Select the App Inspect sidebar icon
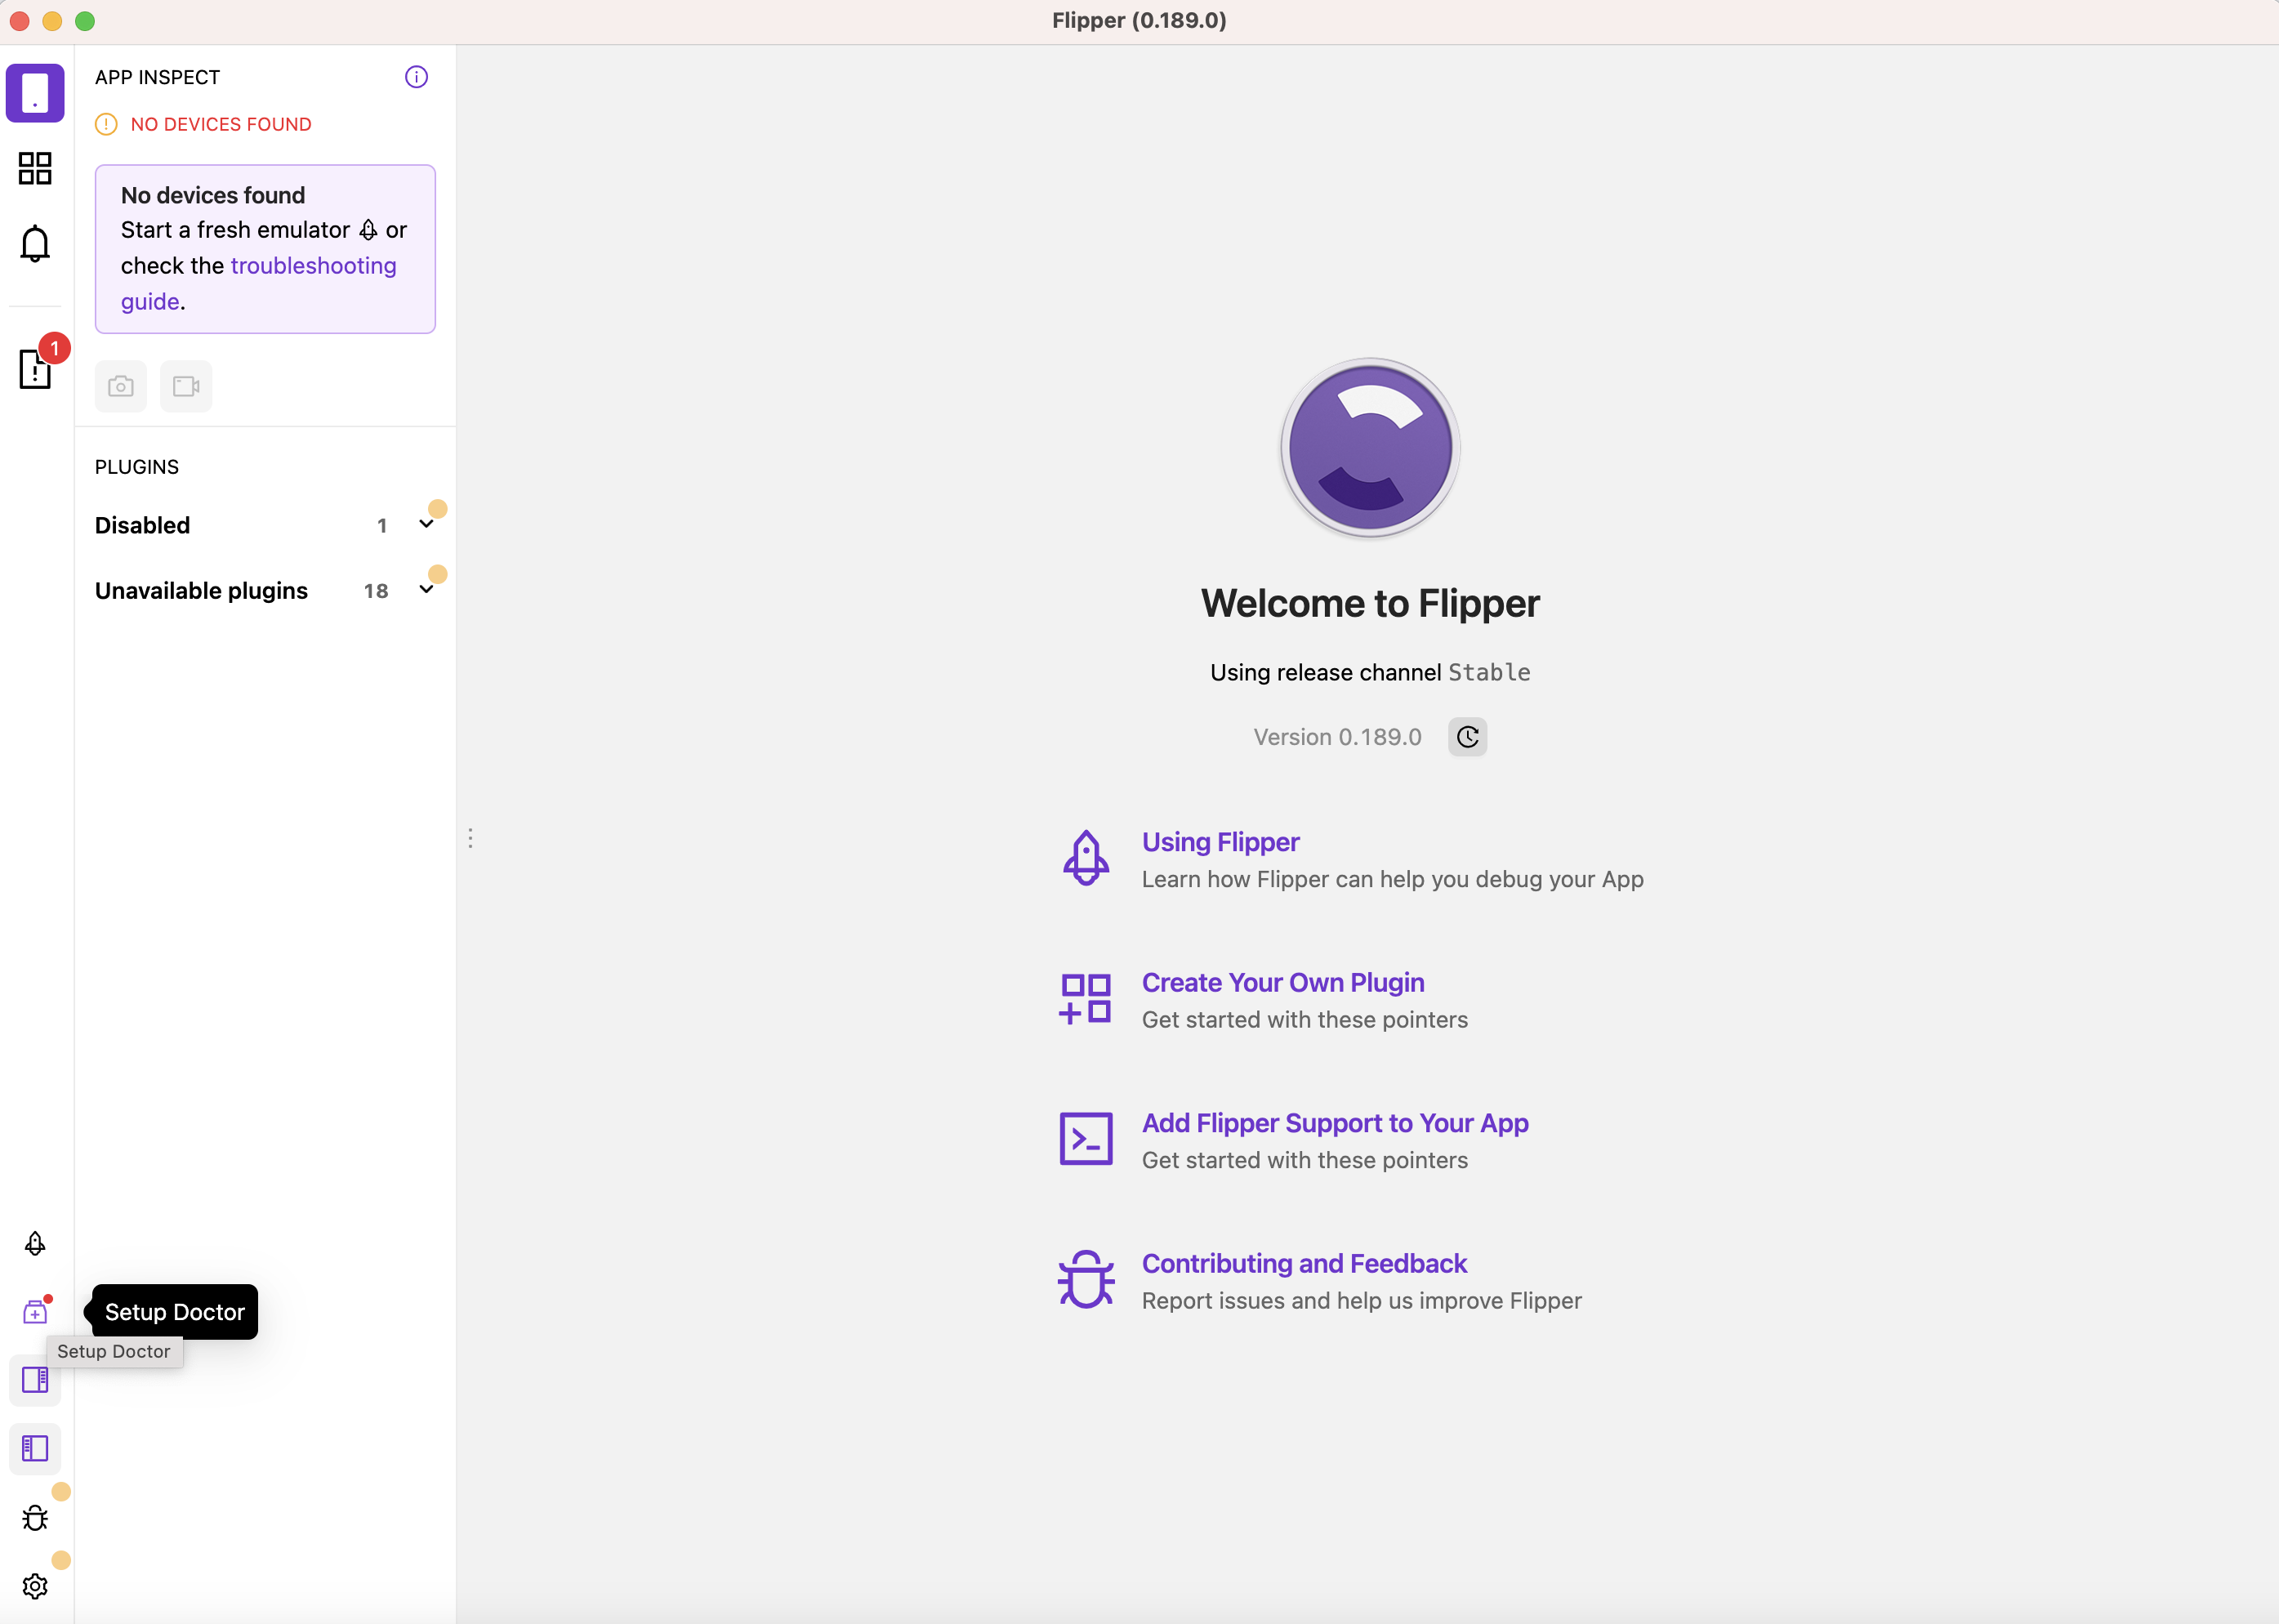Image resolution: width=2279 pixels, height=1624 pixels. pos(35,92)
